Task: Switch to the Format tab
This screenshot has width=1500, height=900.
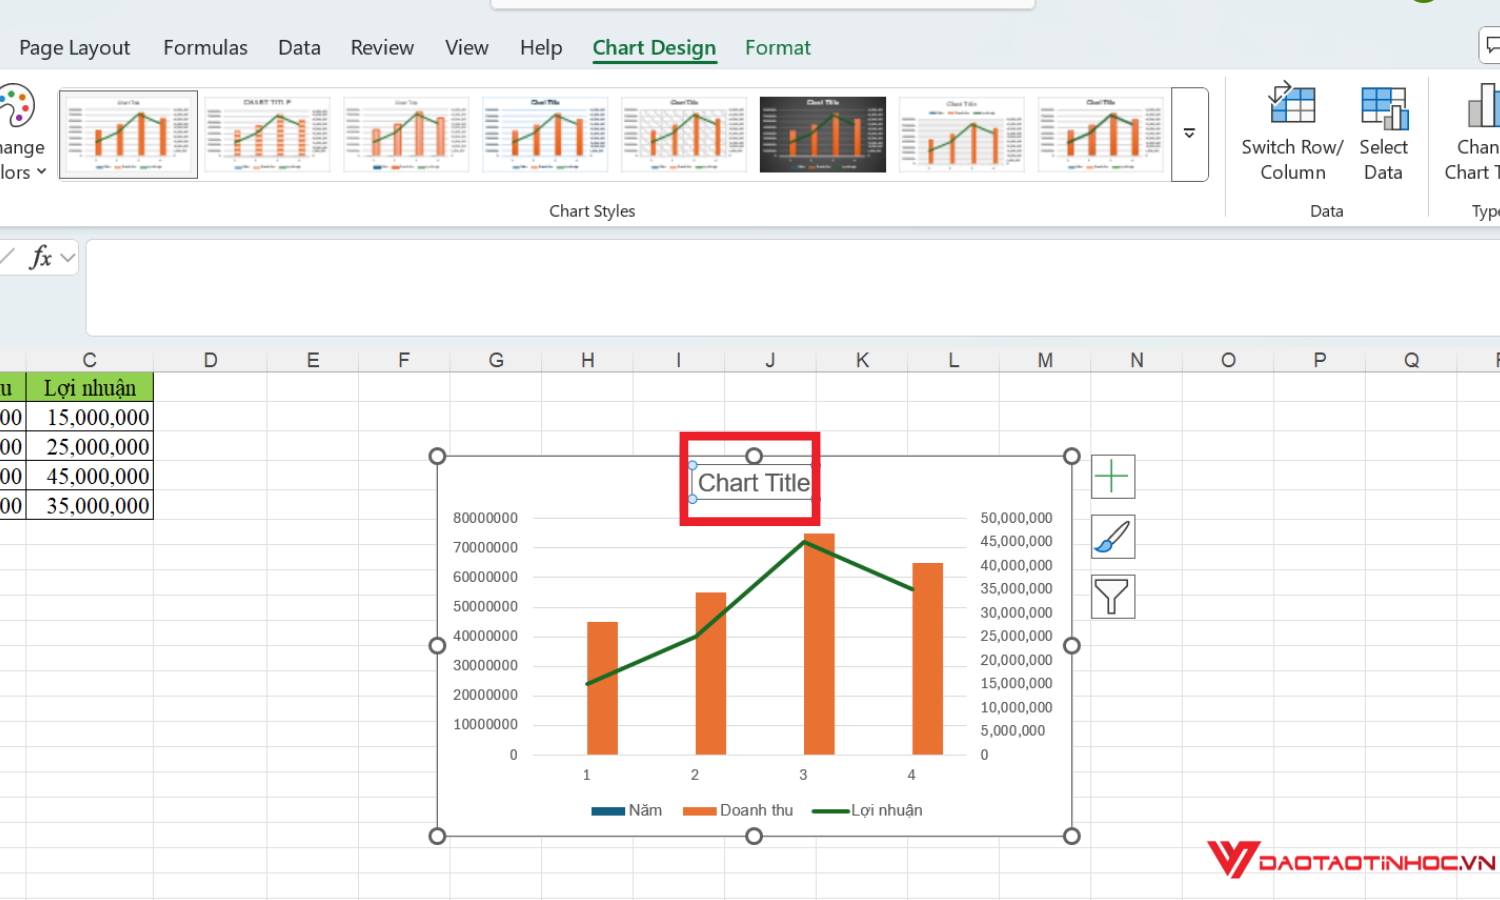Action: (778, 48)
